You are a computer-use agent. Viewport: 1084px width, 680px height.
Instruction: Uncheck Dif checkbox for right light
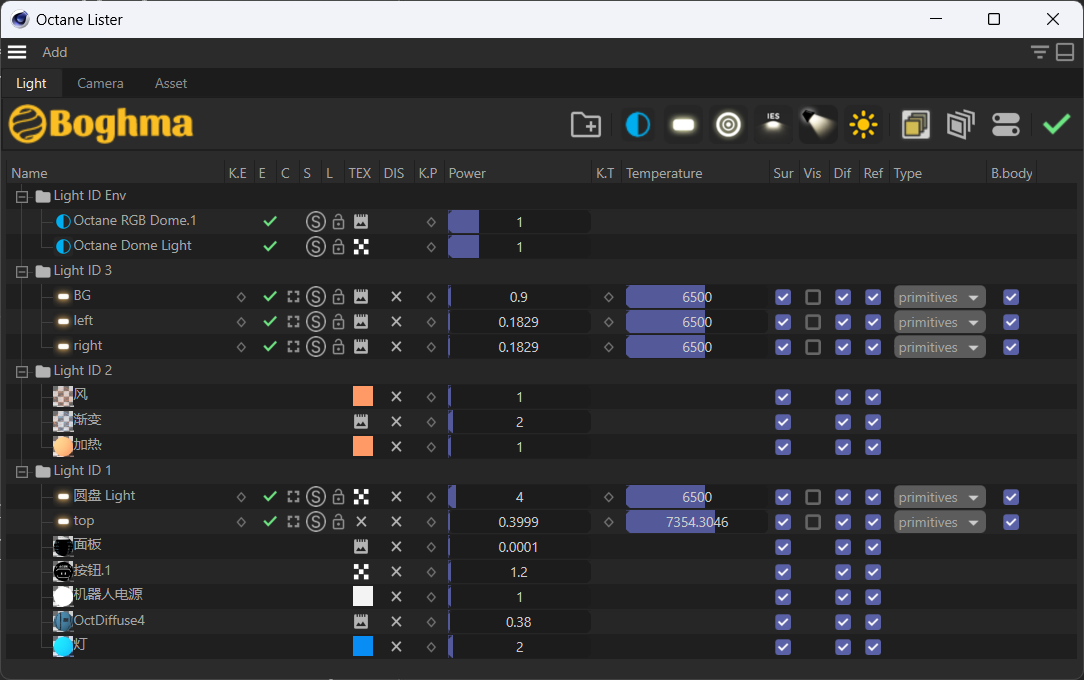pyautogui.click(x=843, y=347)
